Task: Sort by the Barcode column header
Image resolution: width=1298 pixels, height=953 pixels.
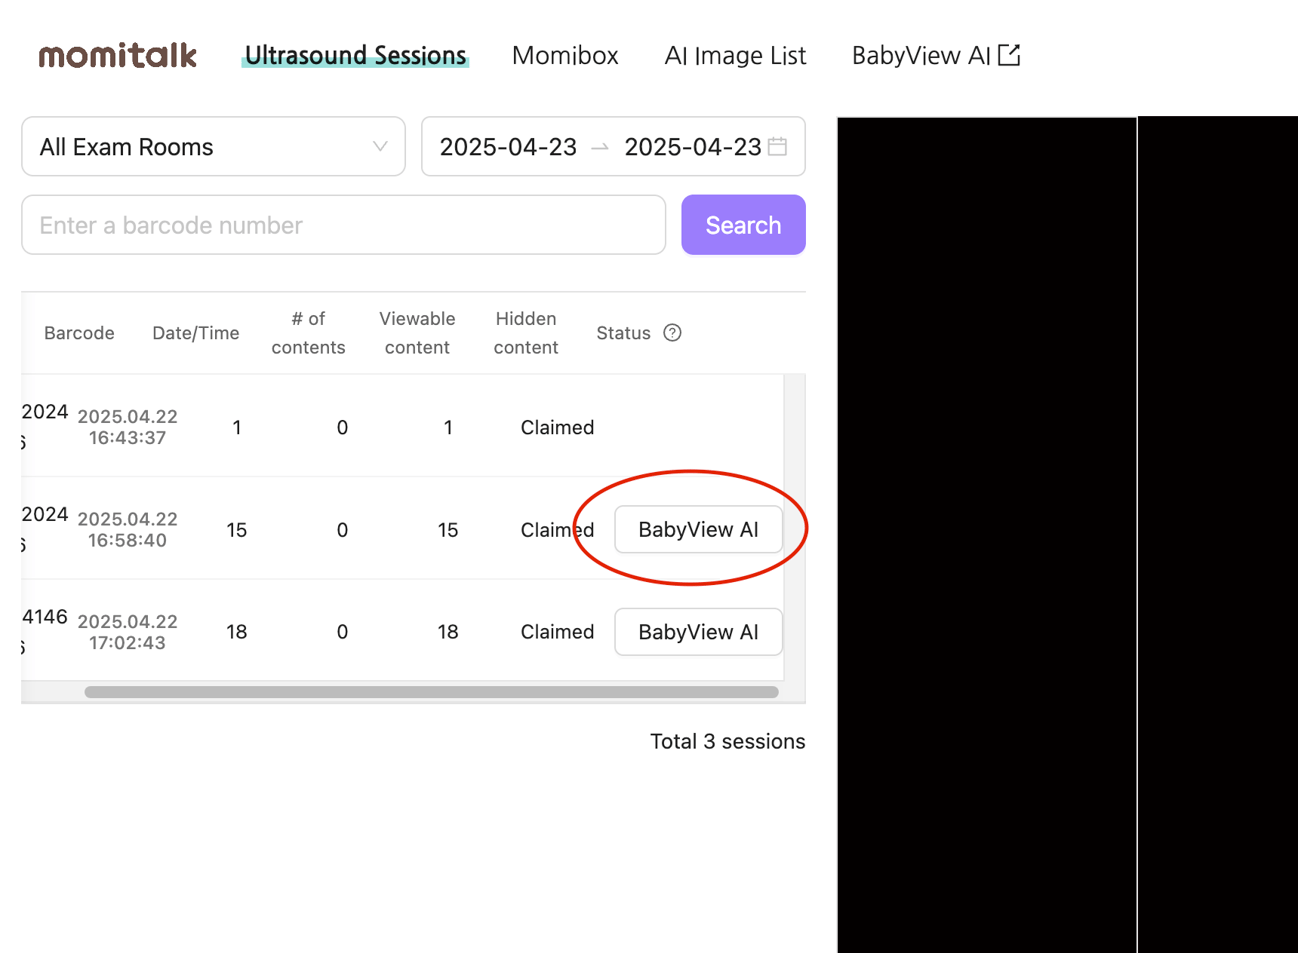Action: [78, 333]
